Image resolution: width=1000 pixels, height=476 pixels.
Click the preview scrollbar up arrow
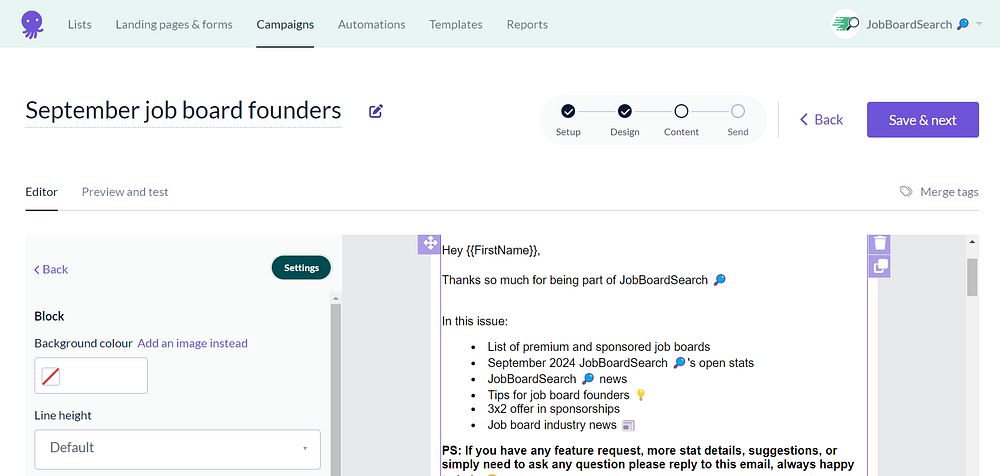pyautogui.click(x=972, y=242)
